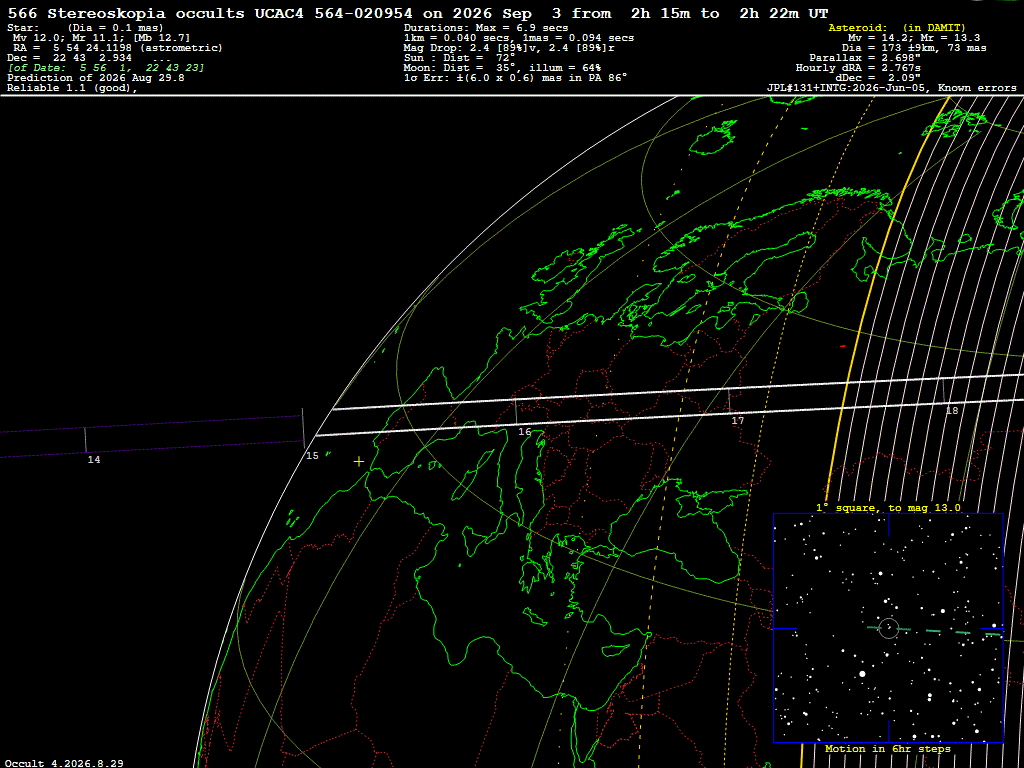This screenshot has width=1024, height=768.
Task: Click the small red marker near Russia
Action: [x=842, y=346]
